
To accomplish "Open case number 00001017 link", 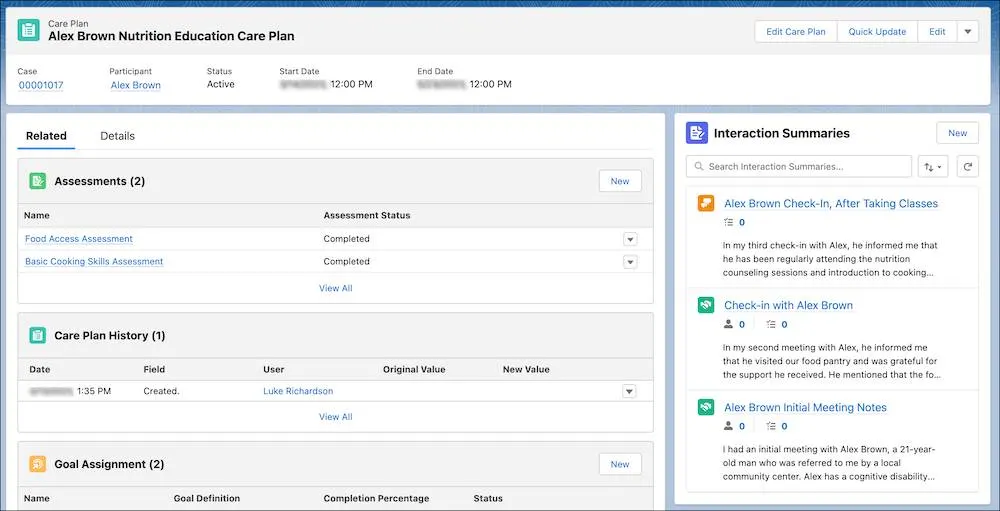I will pyautogui.click(x=41, y=85).
